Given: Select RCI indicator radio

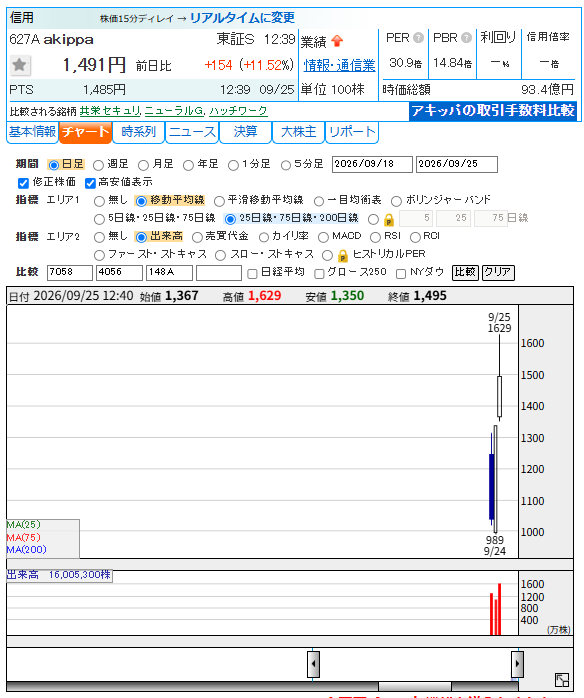Looking at the screenshot, I should (415, 237).
